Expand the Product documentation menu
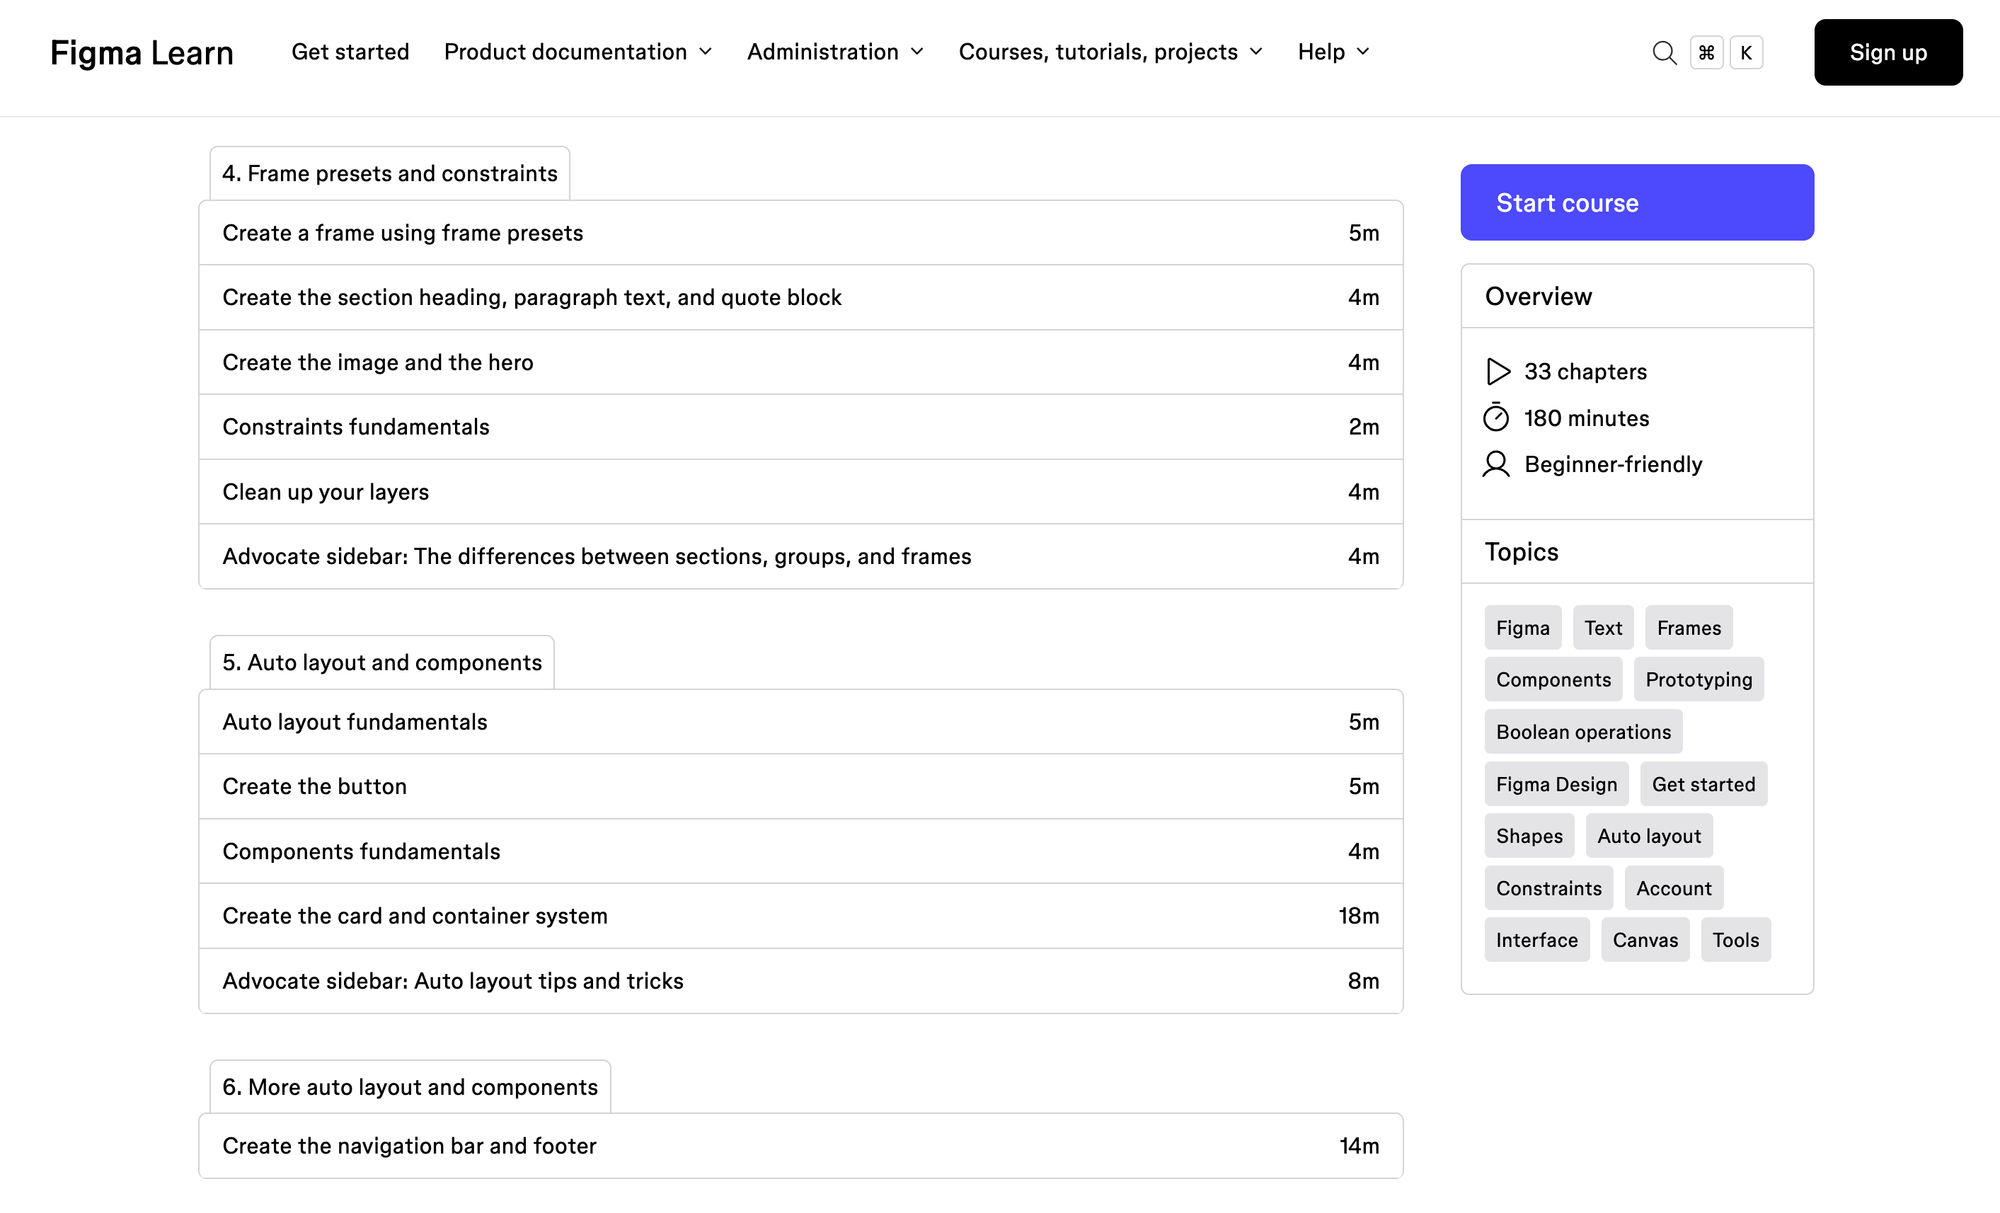 pos(578,52)
